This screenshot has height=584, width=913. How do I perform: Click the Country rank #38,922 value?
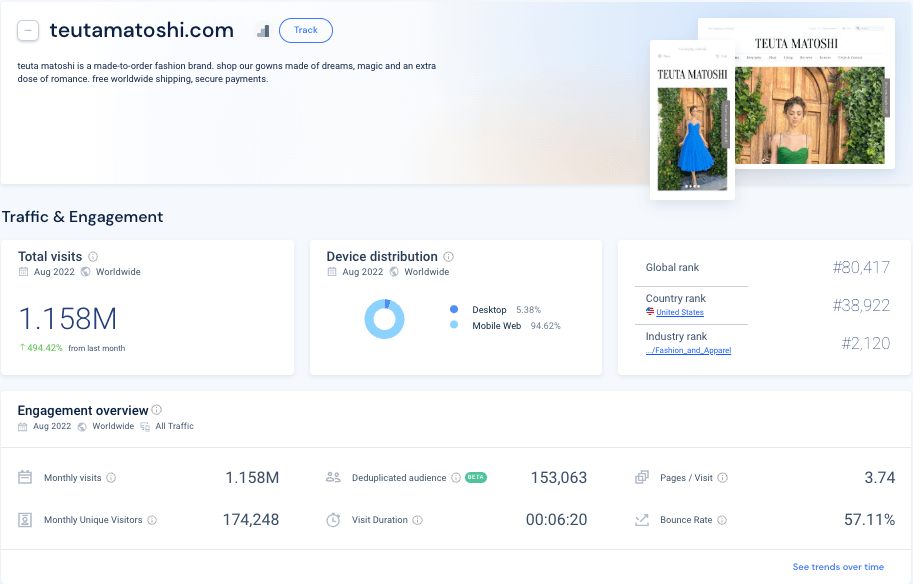[x=861, y=305]
